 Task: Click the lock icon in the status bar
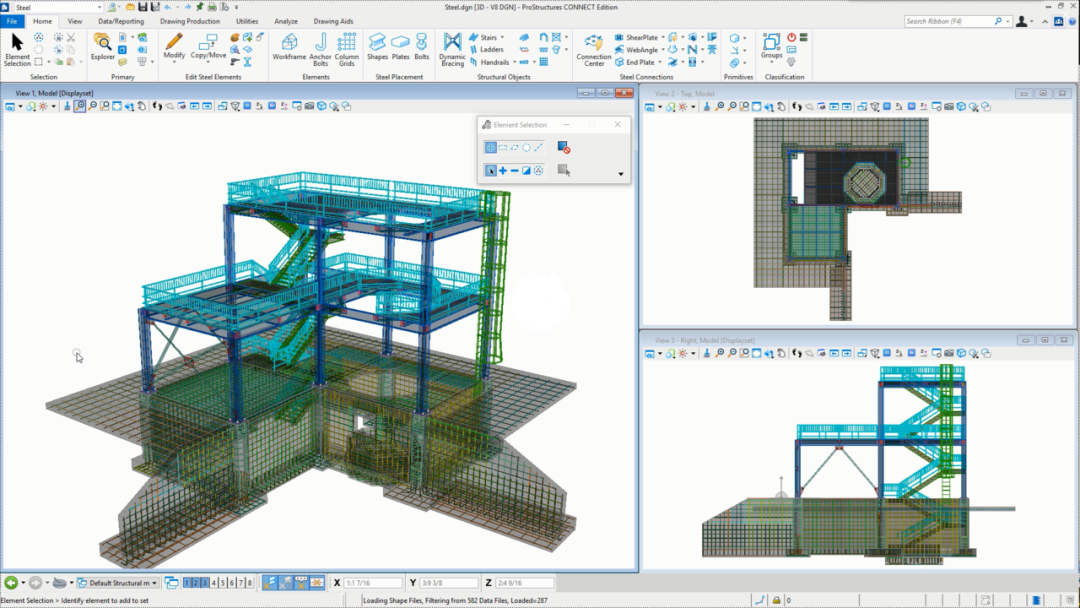coord(776,600)
